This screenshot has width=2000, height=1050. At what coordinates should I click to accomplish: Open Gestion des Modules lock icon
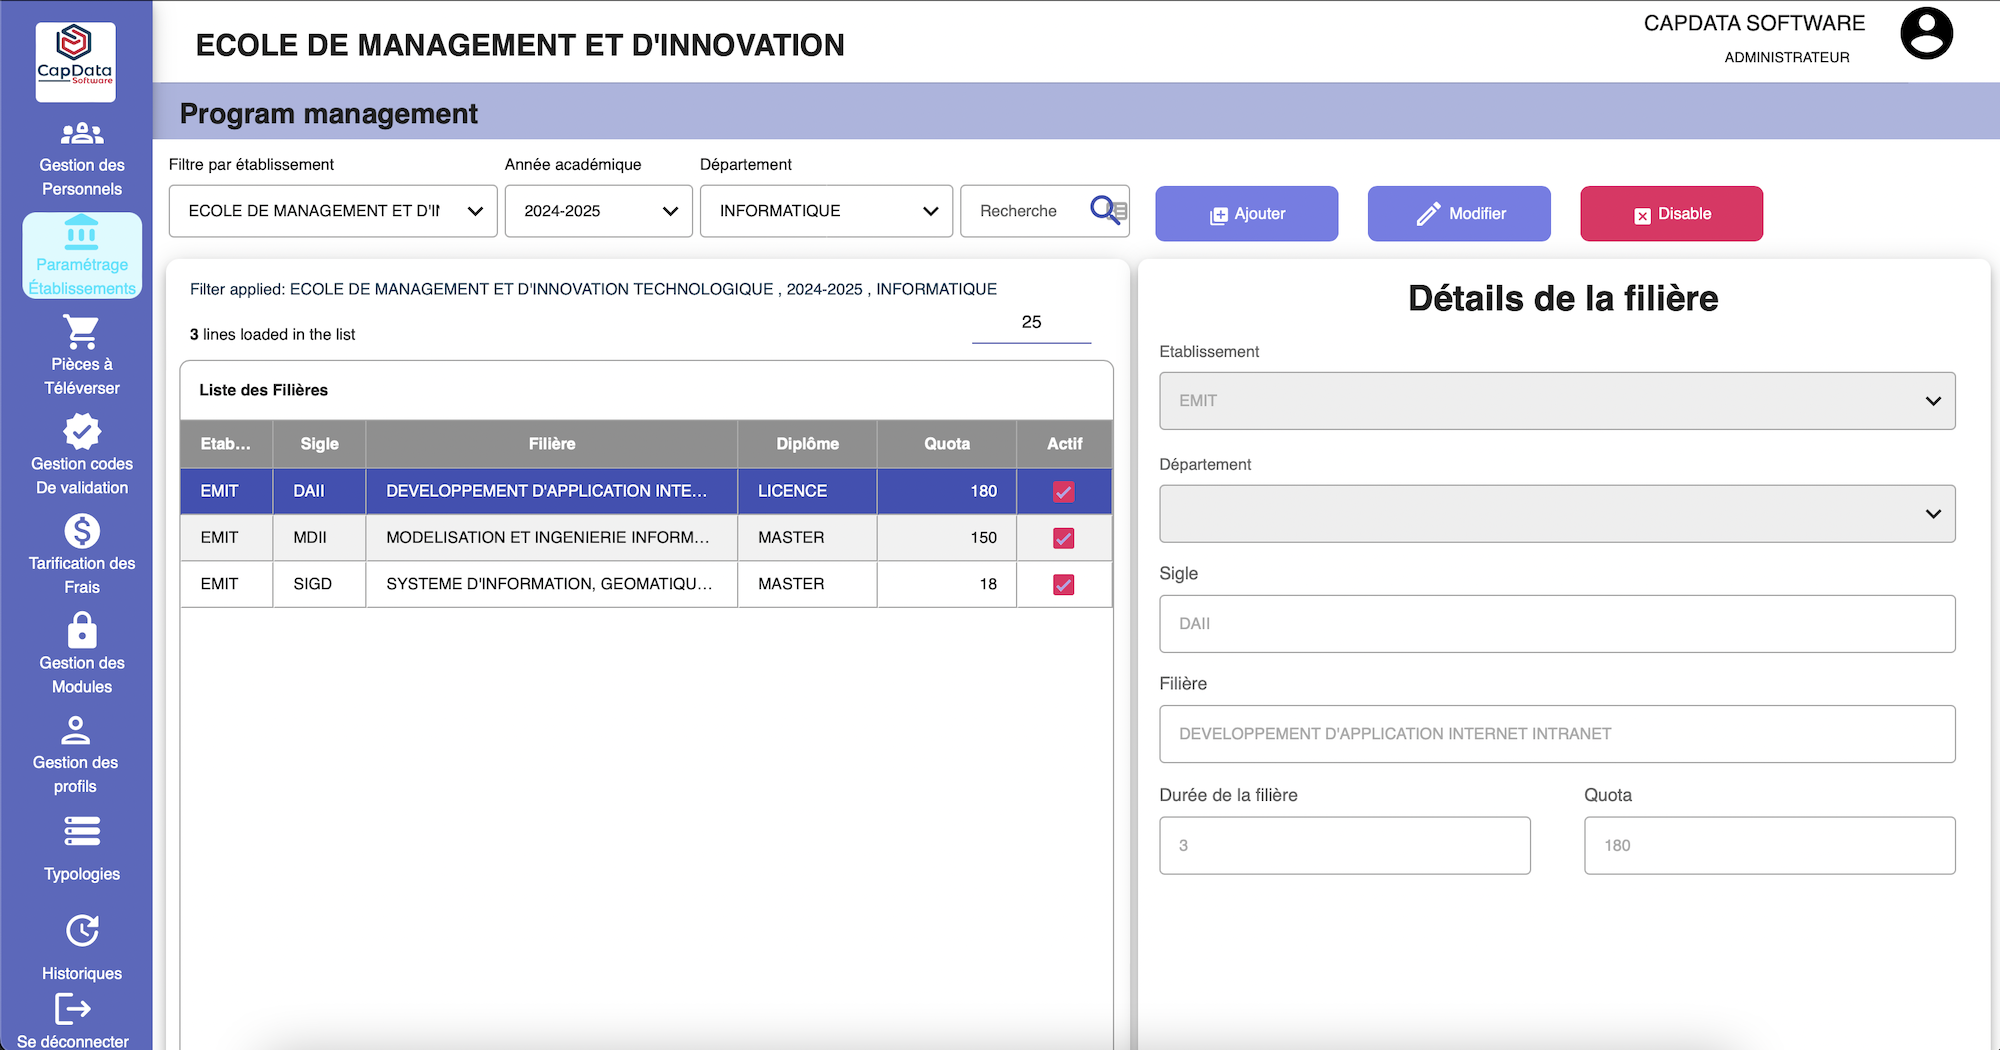pos(82,630)
